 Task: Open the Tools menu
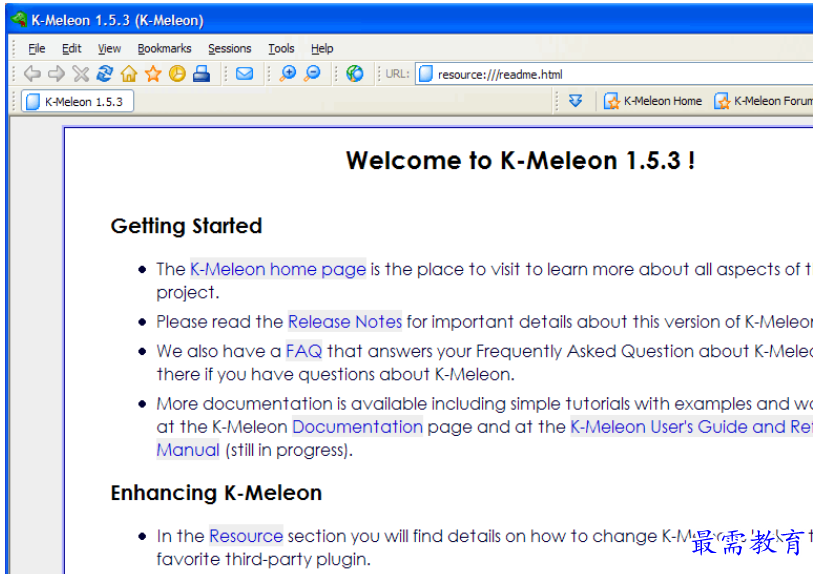(281, 48)
